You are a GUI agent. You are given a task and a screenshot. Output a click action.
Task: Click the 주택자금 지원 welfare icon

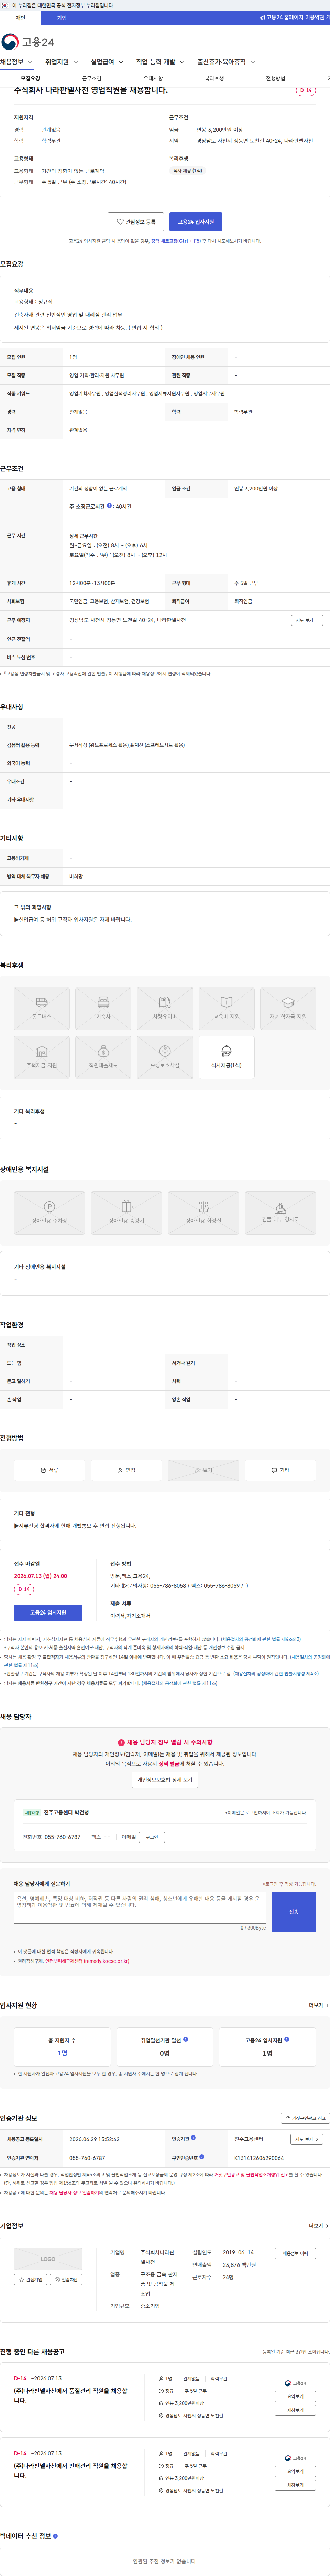click(x=42, y=1058)
